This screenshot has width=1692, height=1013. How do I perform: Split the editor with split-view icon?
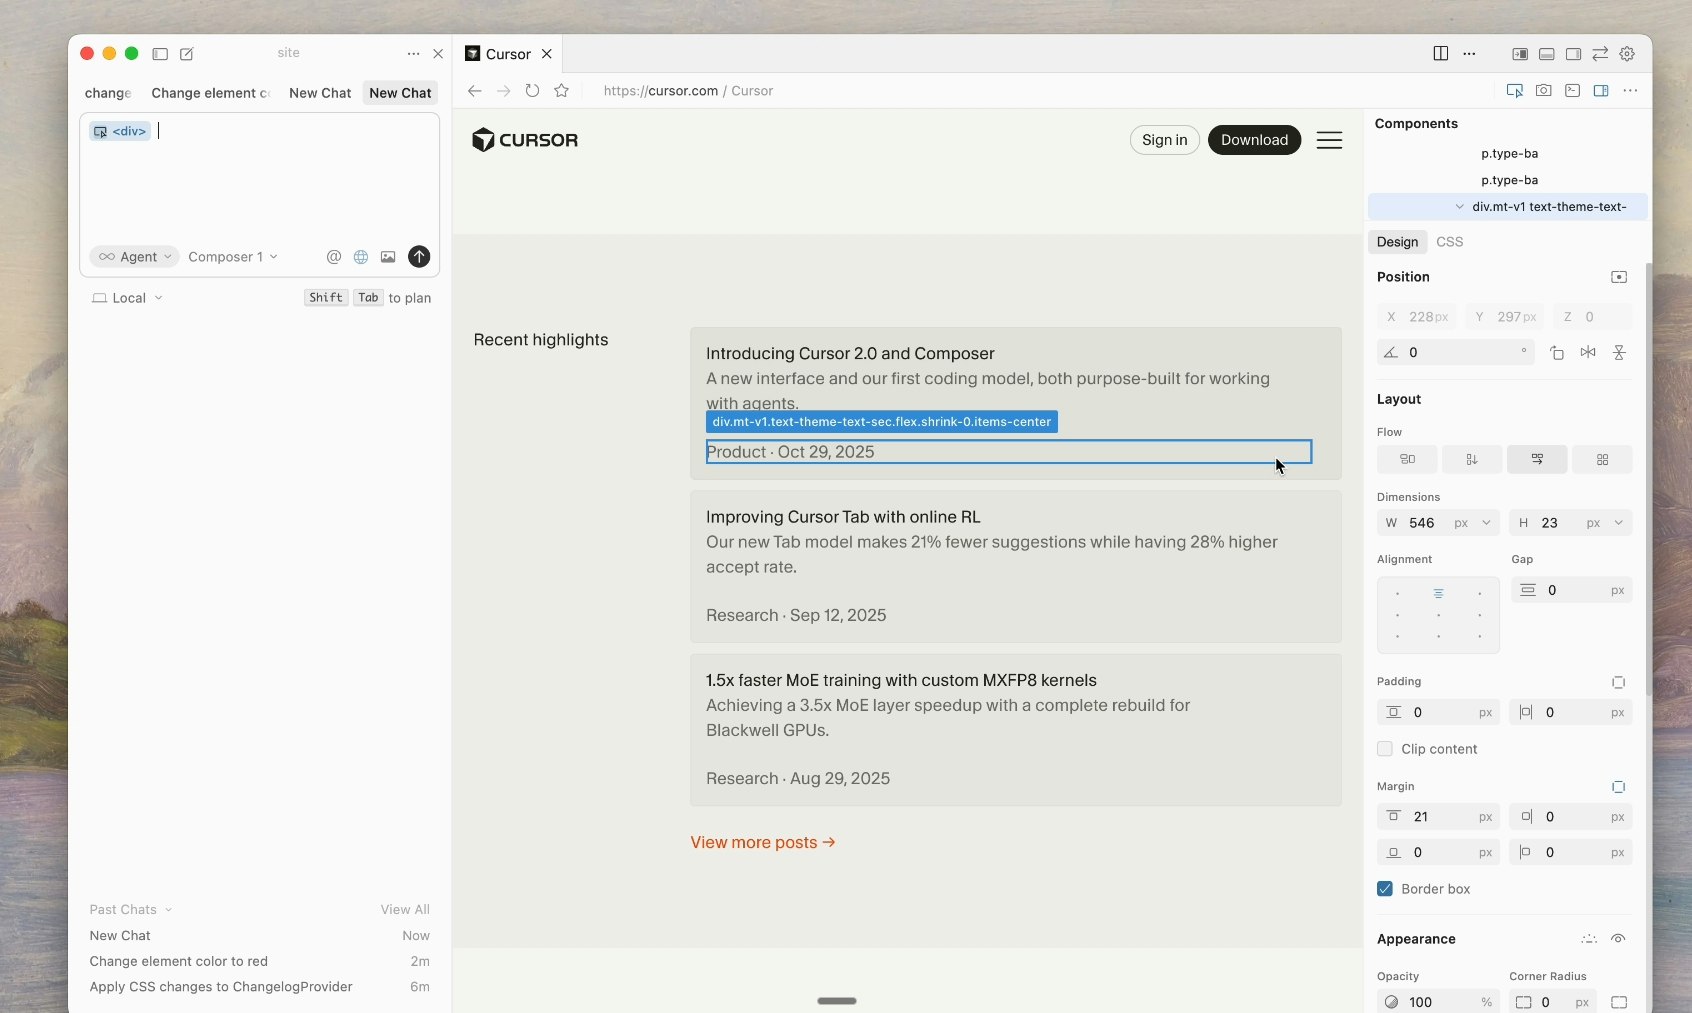pyautogui.click(x=1441, y=54)
